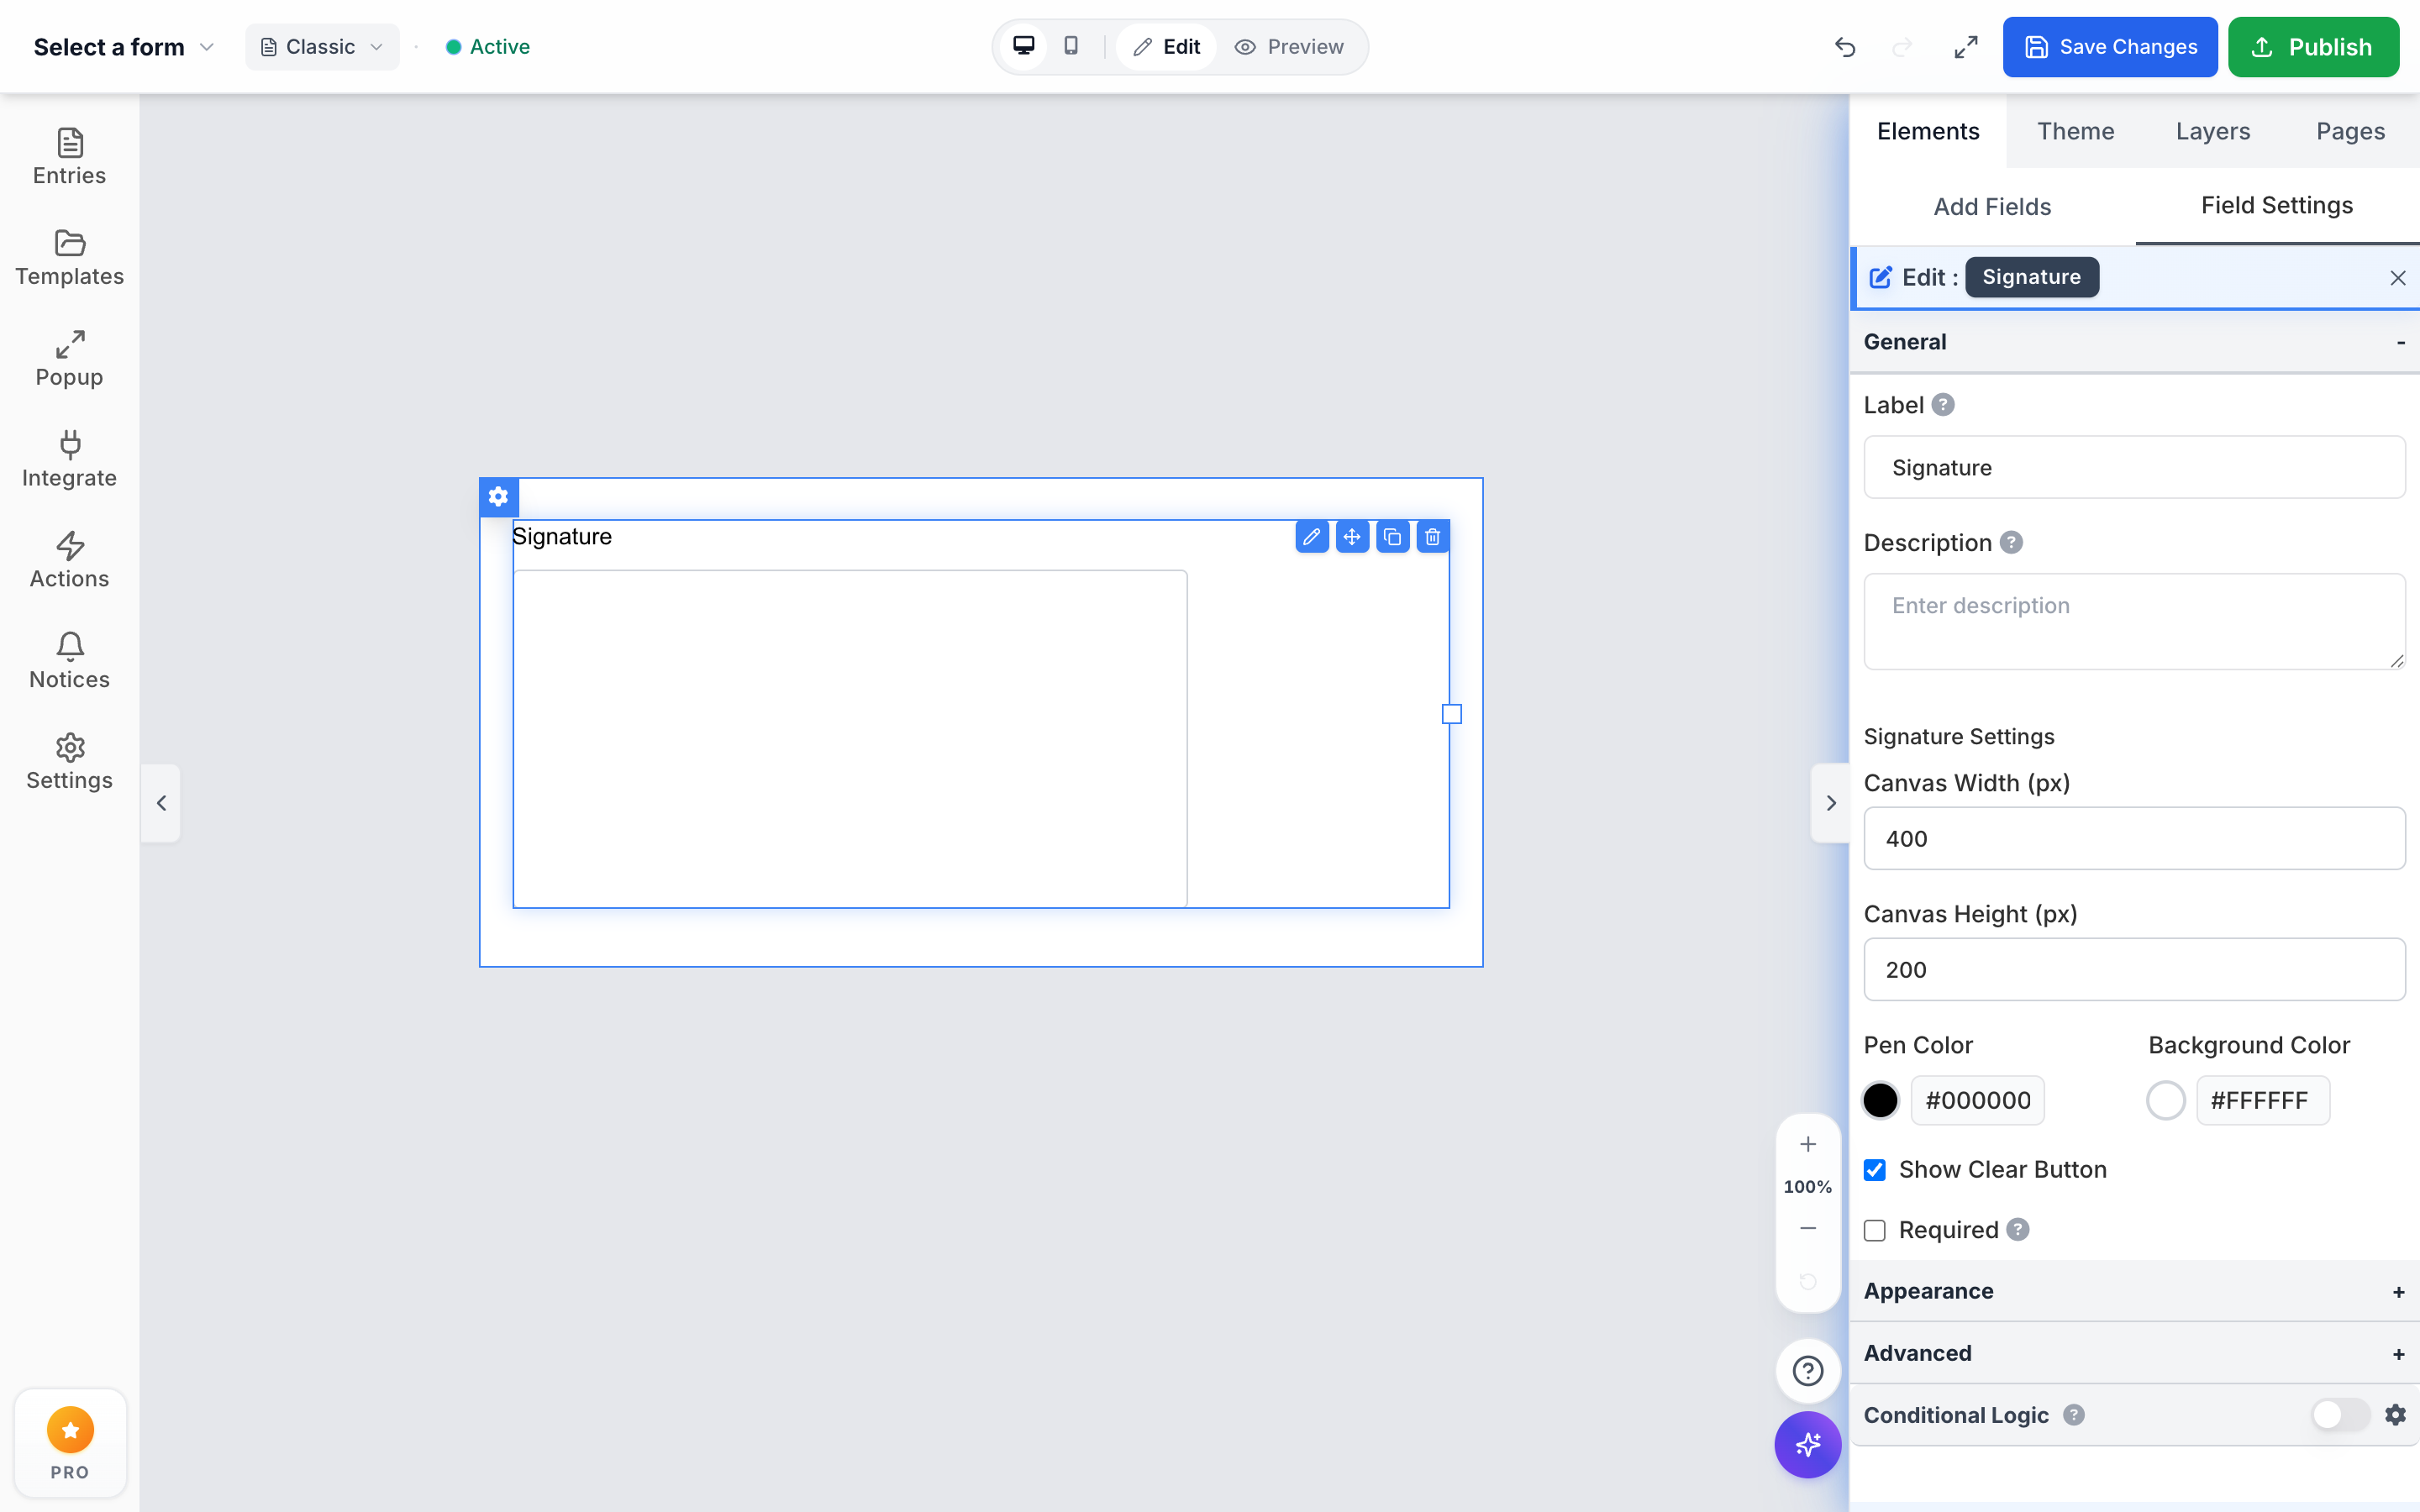Click the Background Color hex input
The height and width of the screenshot is (1512, 2420).
pos(2262,1100)
